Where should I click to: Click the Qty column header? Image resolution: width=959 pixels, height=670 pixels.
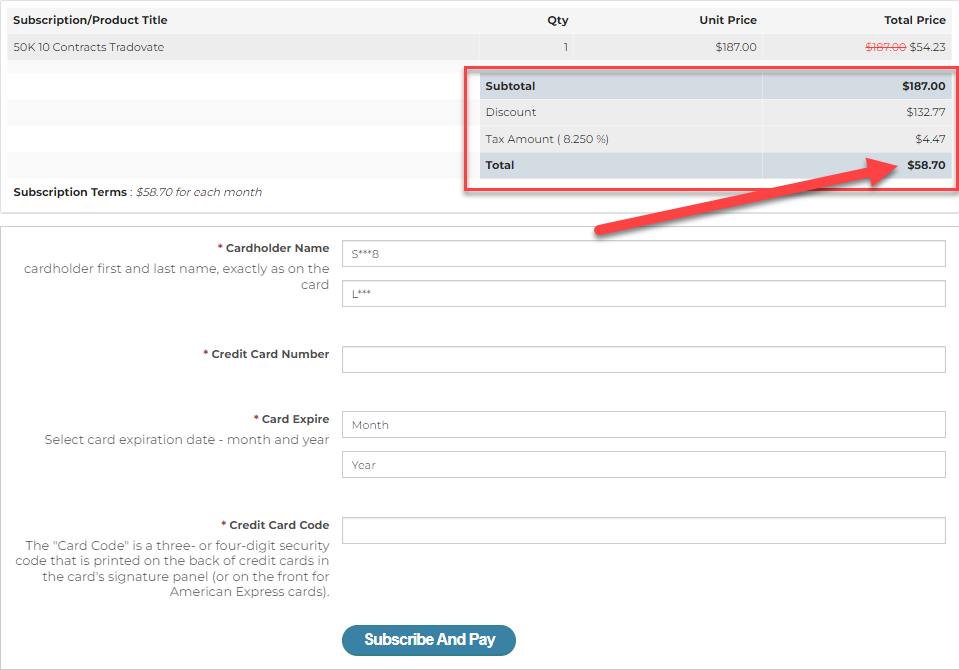tap(557, 20)
